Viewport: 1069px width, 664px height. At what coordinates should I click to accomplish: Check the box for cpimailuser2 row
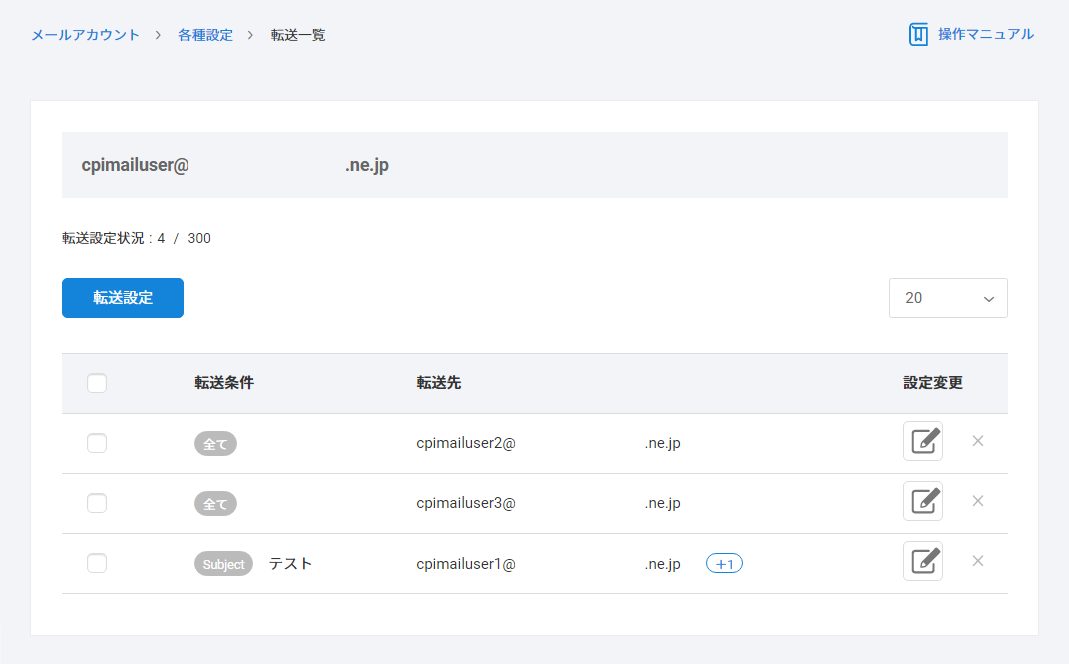point(97,443)
